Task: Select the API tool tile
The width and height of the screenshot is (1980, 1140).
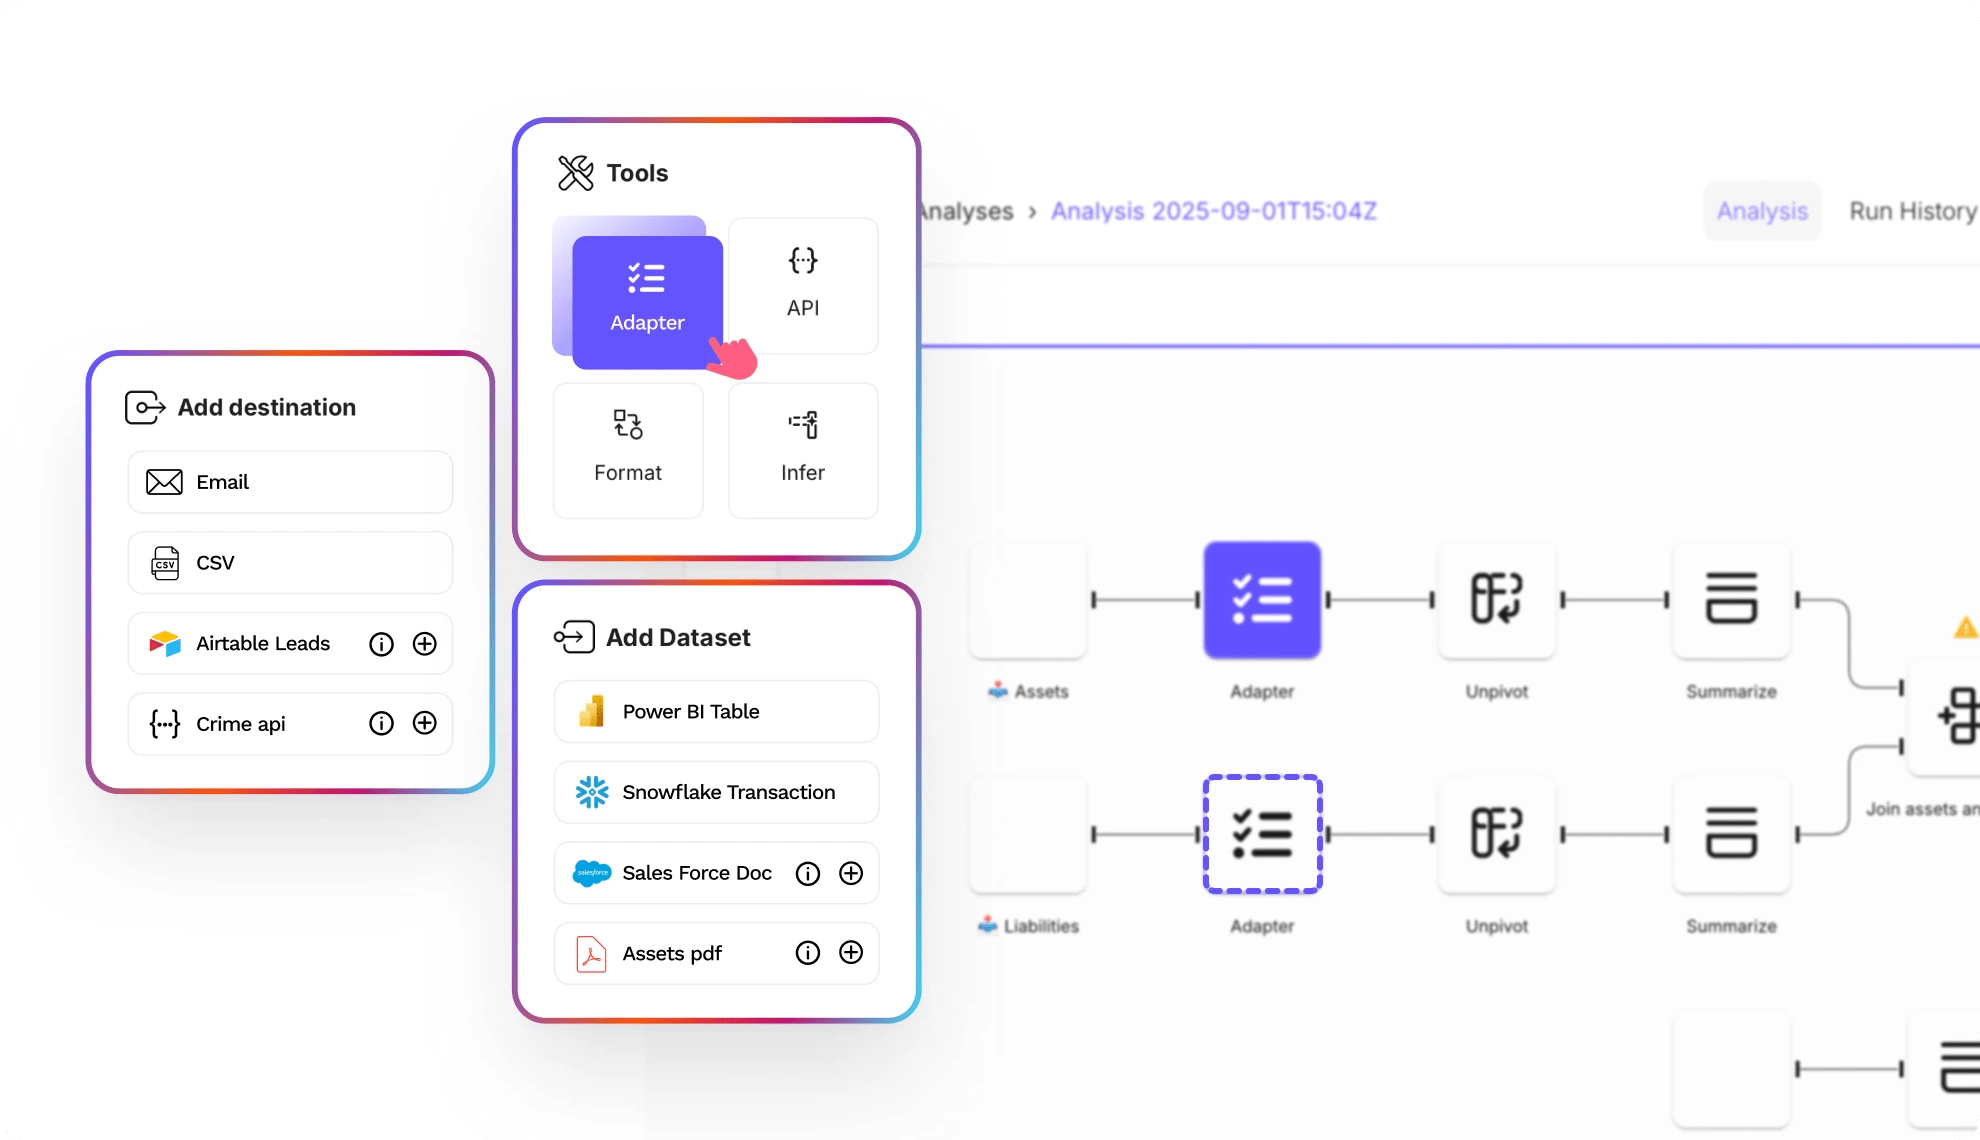Action: [803, 286]
